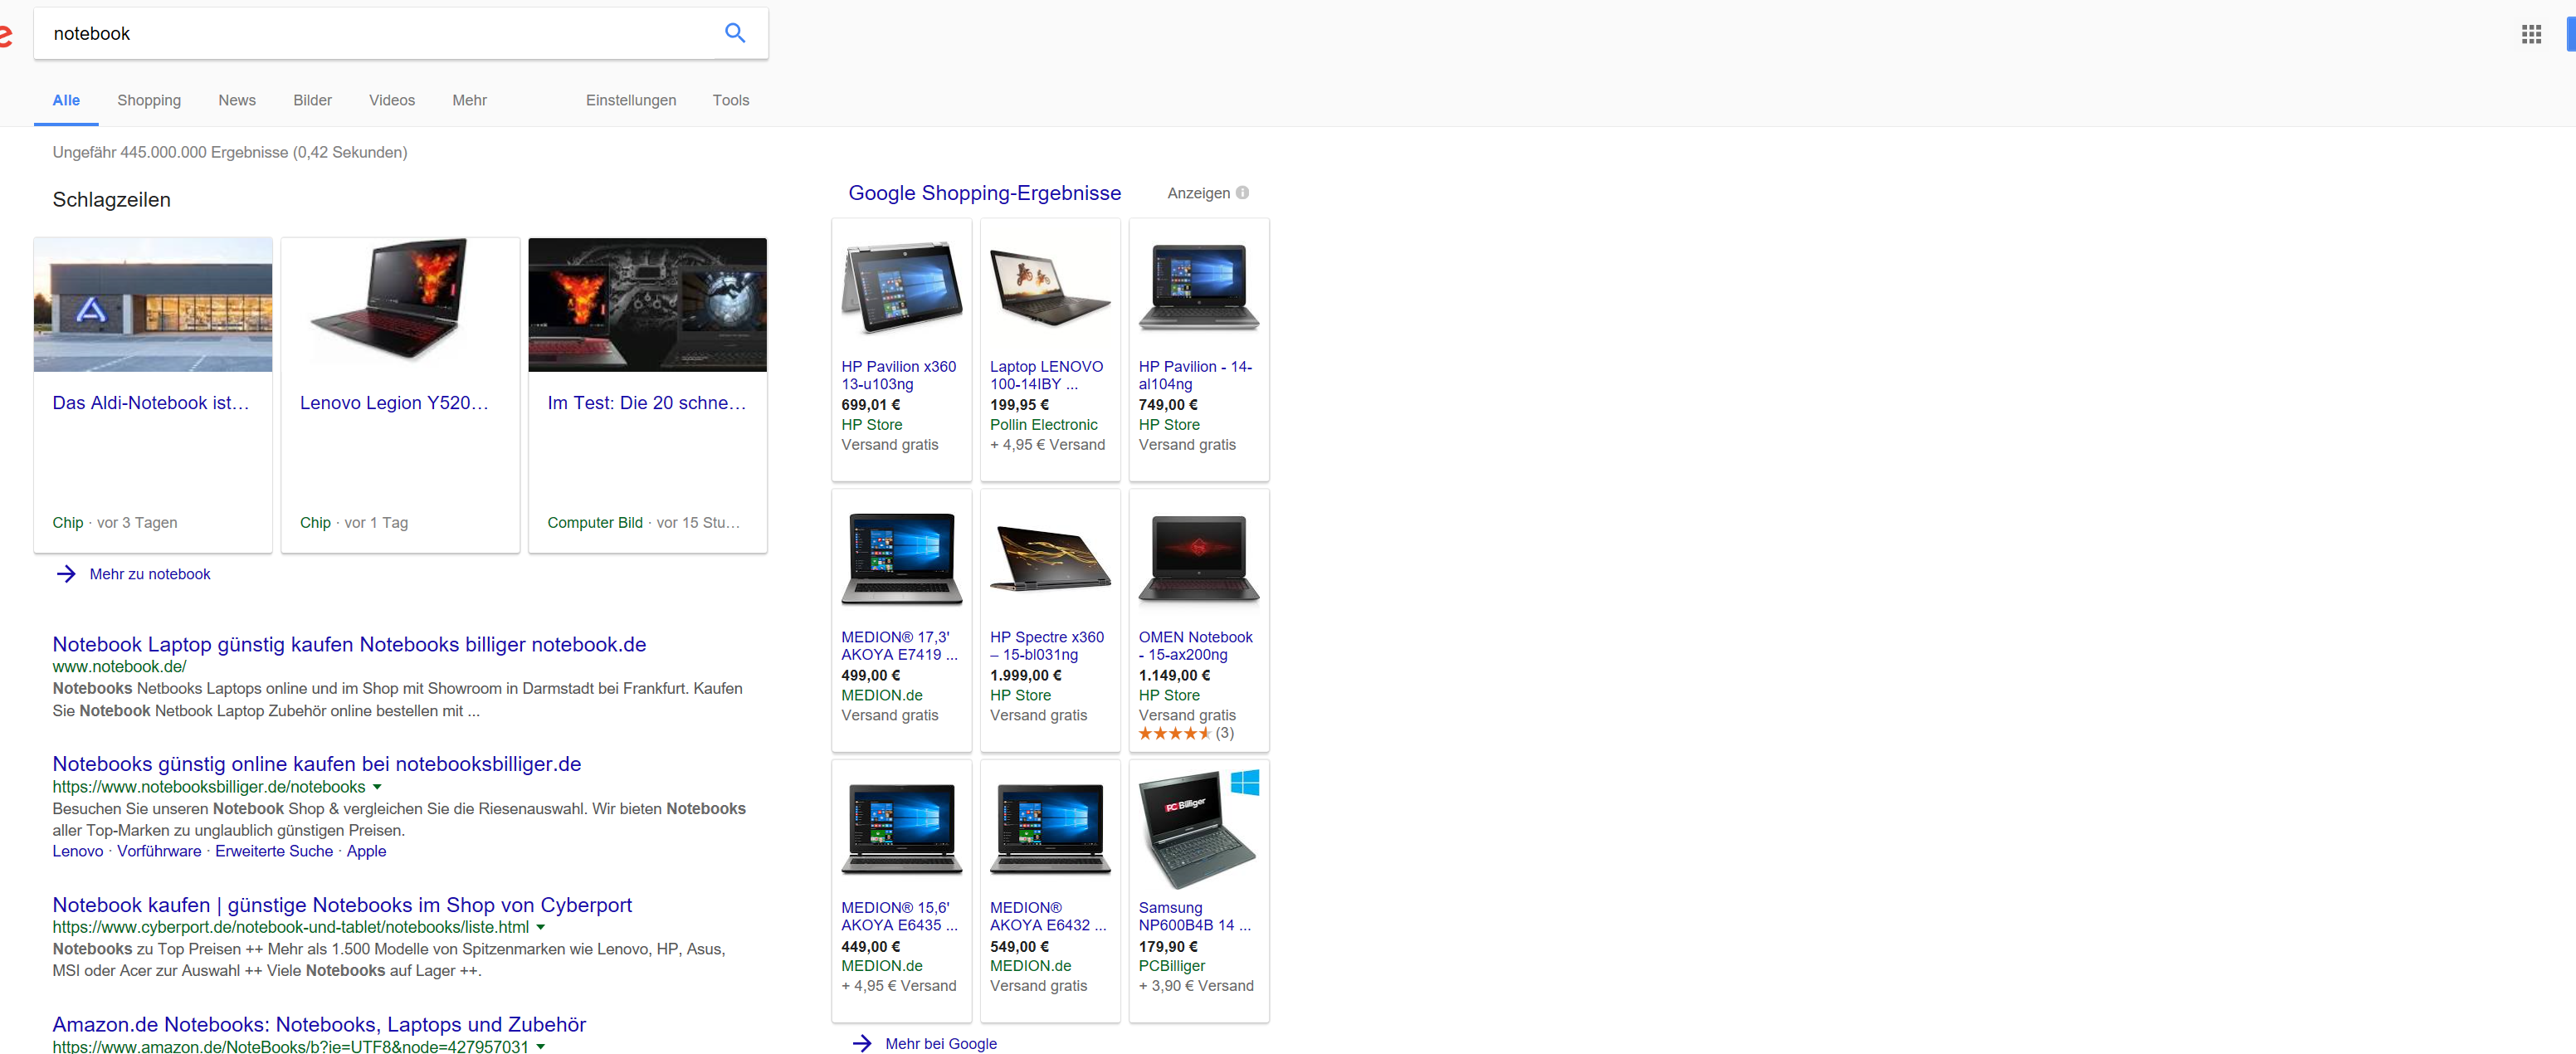Expand dropdown arrow next to amazon.de URL
Screen dimensions: 2576x1054
coord(541,1046)
